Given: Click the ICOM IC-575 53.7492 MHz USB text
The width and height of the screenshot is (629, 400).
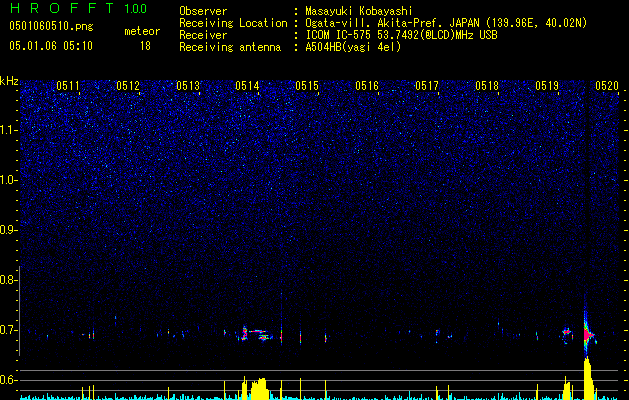Looking at the screenshot, I should coord(401,35).
